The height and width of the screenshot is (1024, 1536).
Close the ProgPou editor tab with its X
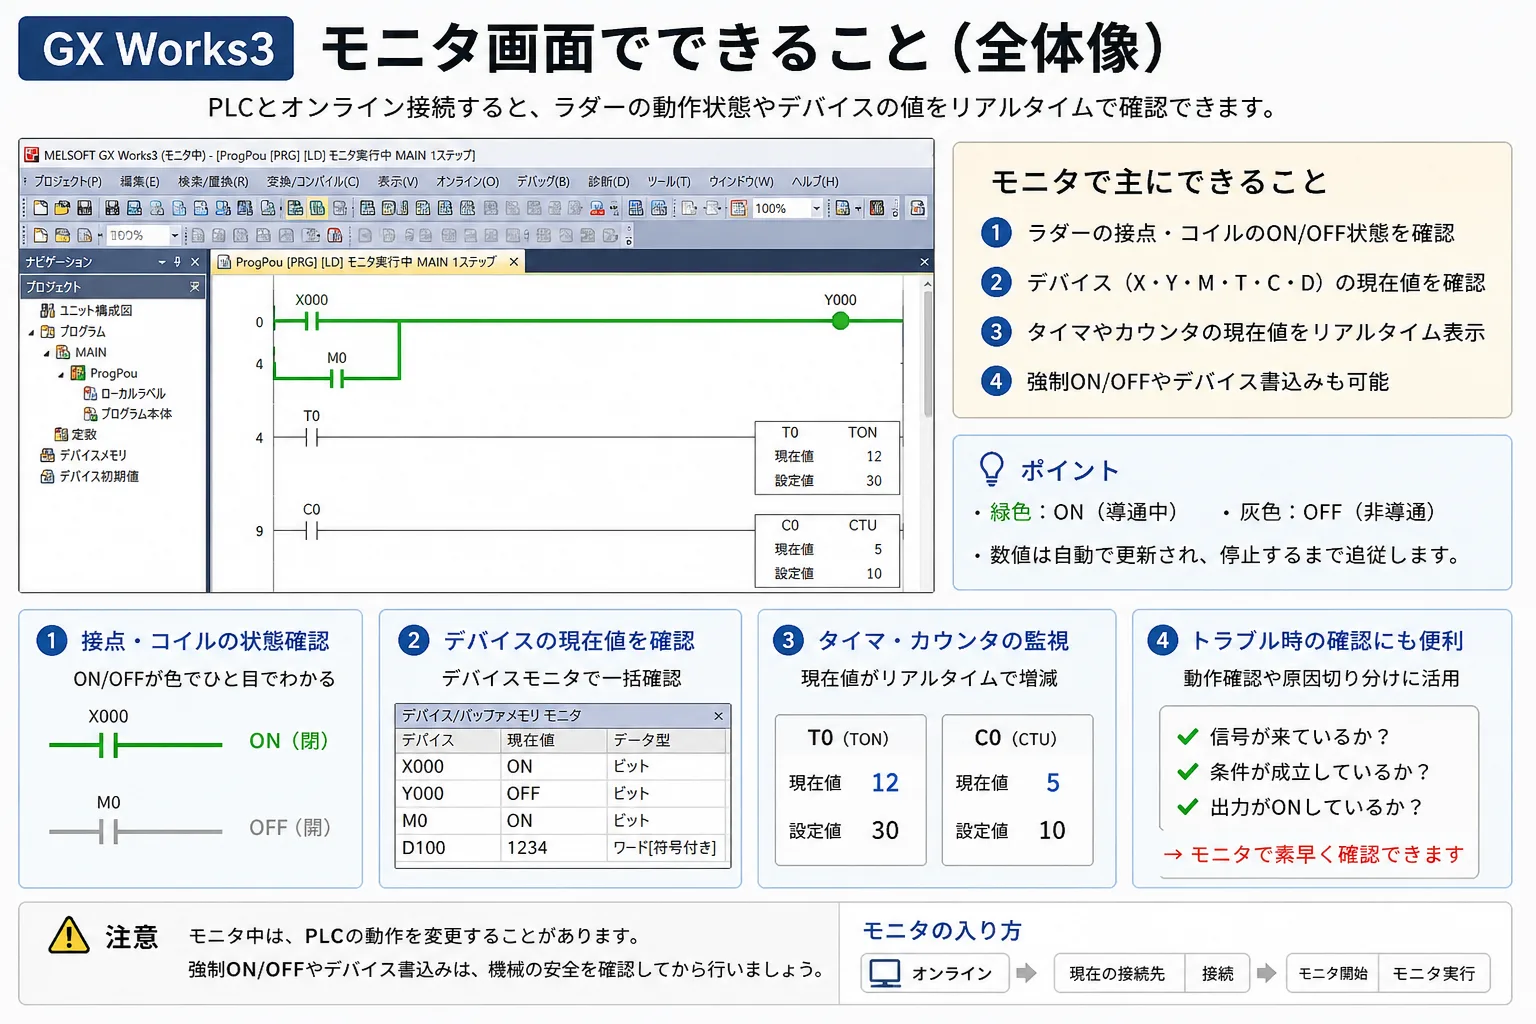514,262
